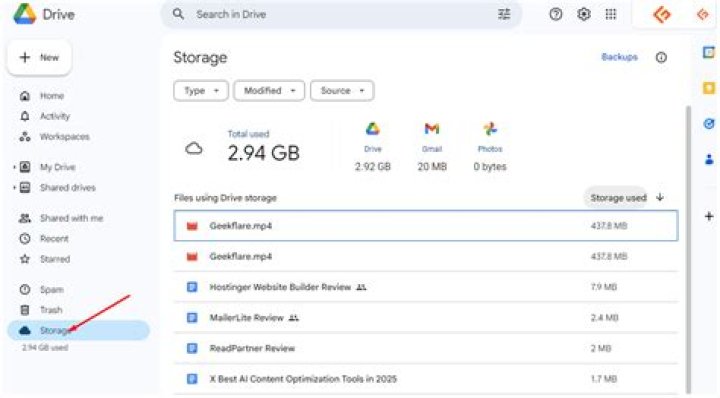Click the doc icon for MailerLite Review

[x=192, y=318]
